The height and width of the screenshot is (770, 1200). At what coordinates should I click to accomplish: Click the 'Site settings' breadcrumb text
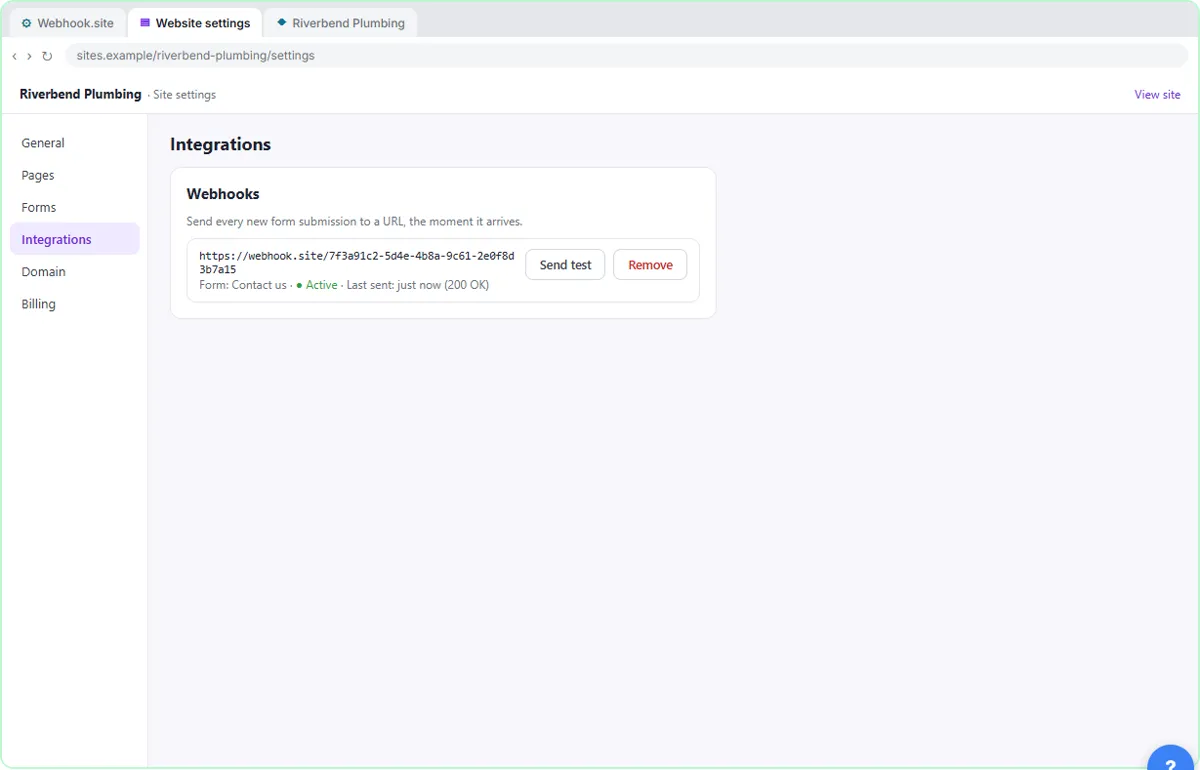point(184,95)
